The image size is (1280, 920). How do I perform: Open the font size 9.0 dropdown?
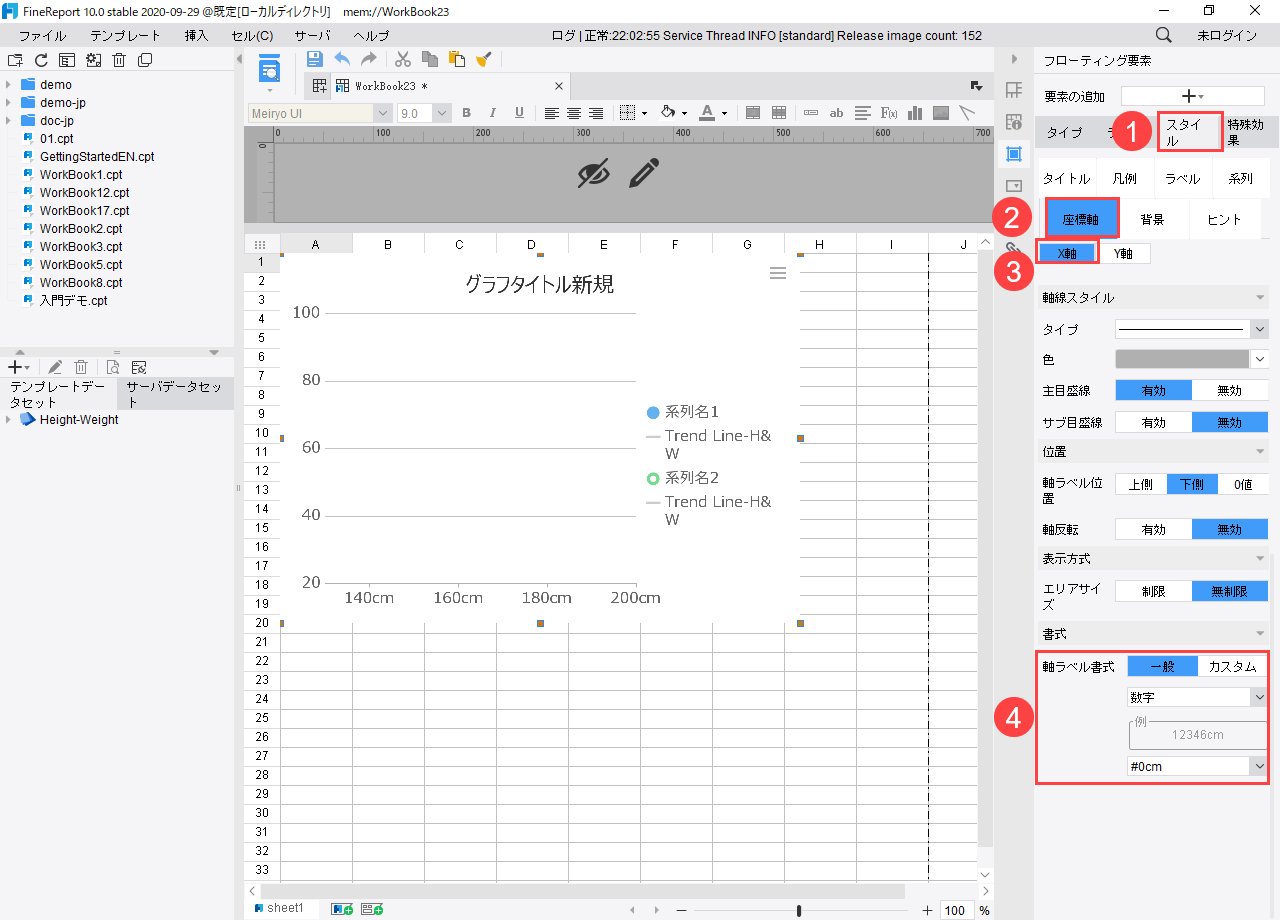pos(442,114)
